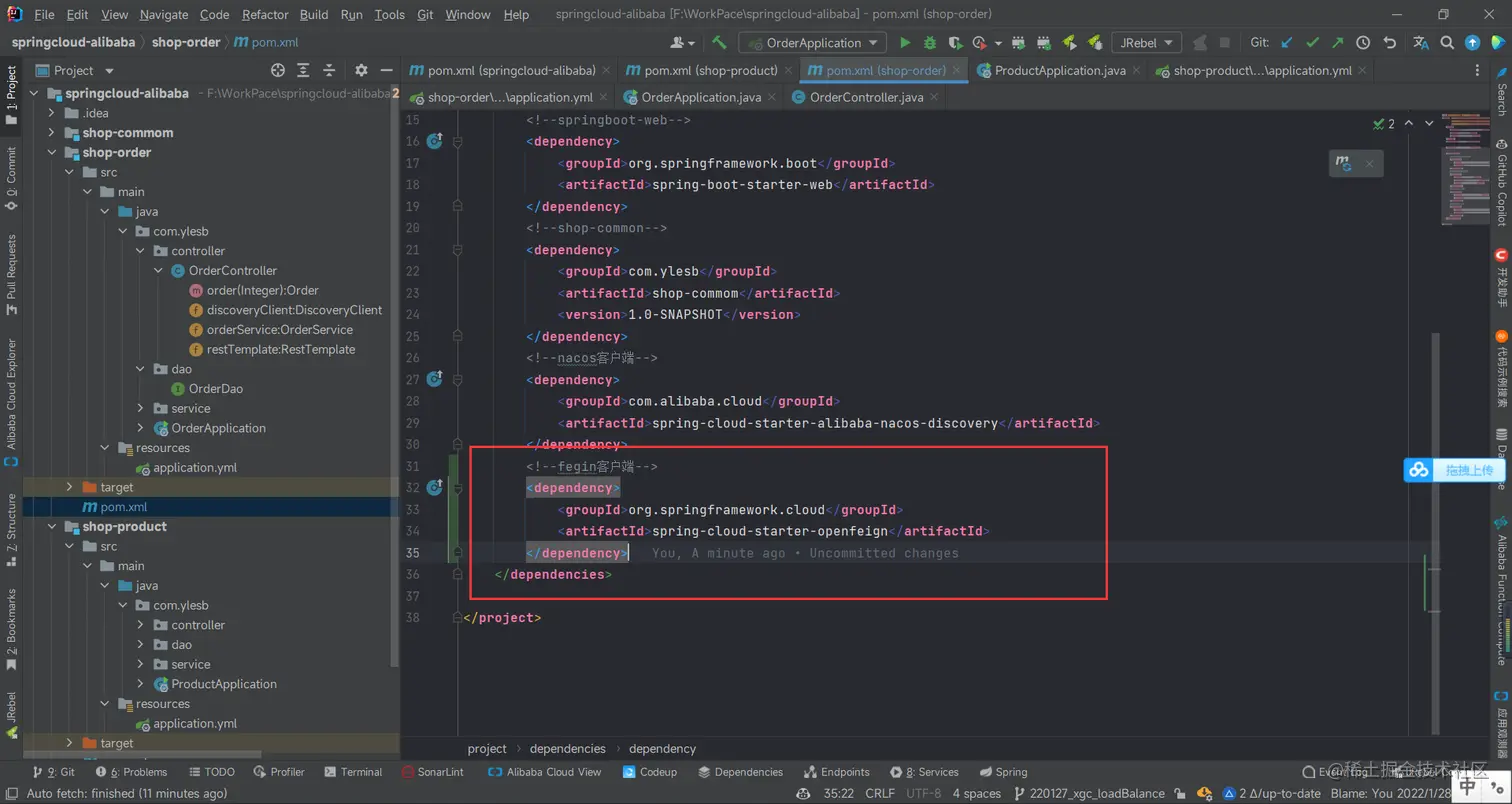Viewport: 1512px width, 804px height.
Task: Start debugging with the bug icon
Action: [x=930, y=43]
